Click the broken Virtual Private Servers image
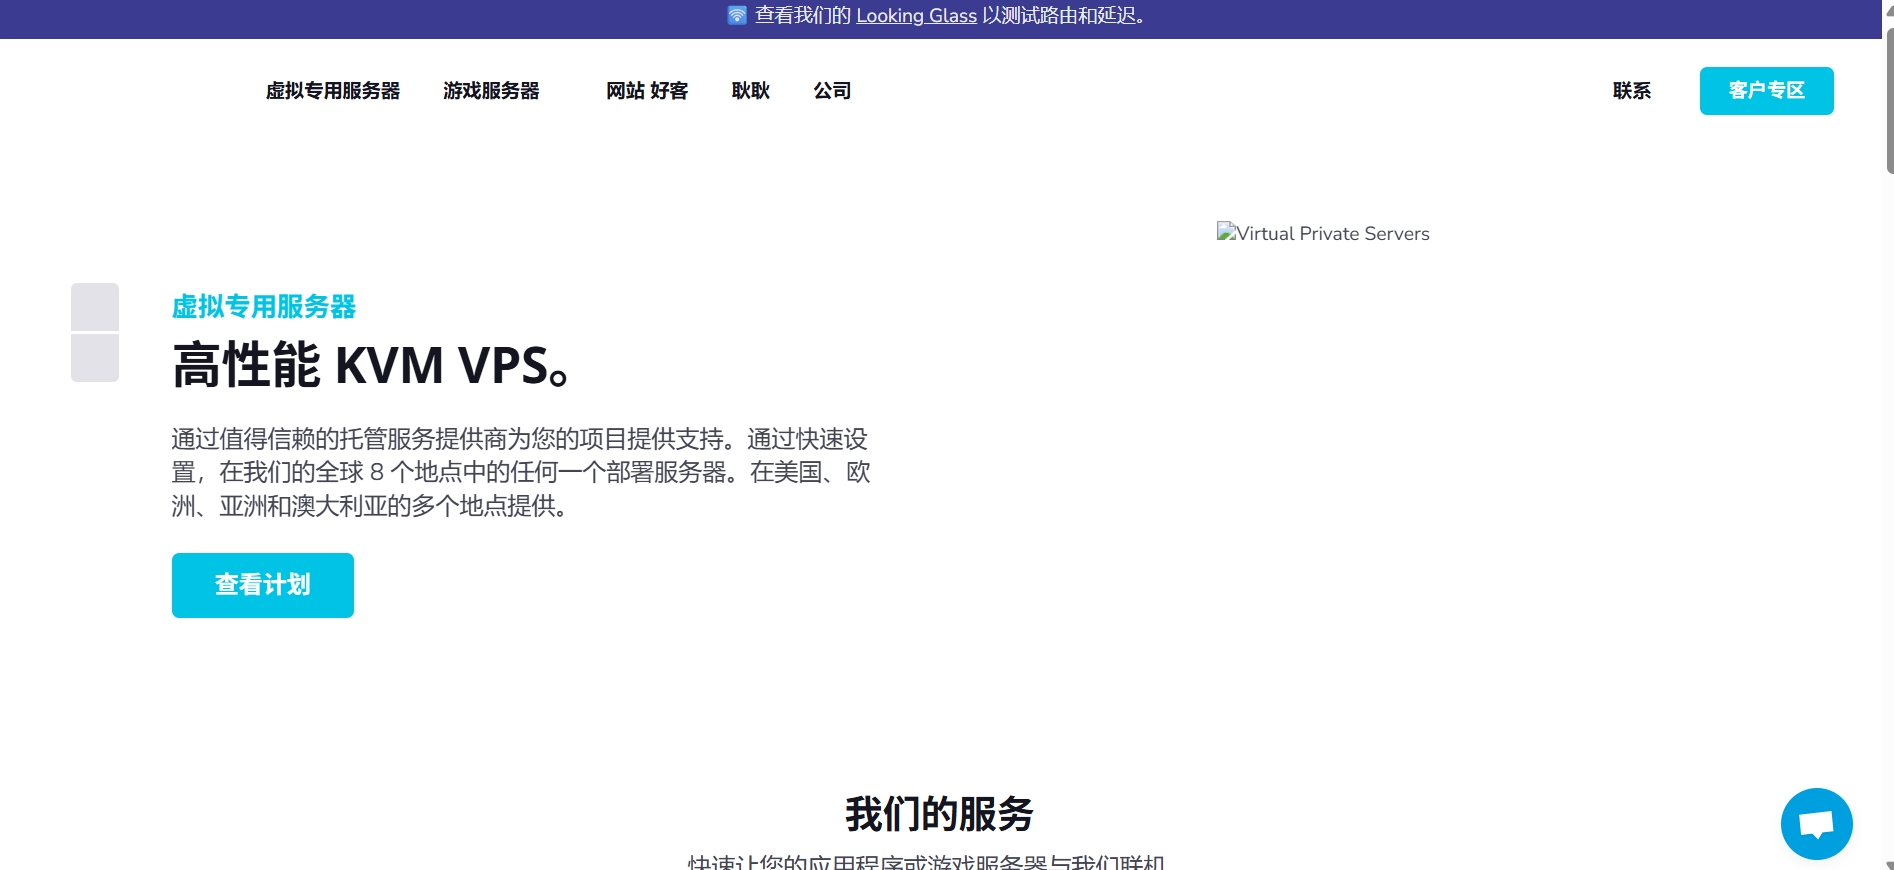1894x870 pixels. (x=1322, y=233)
